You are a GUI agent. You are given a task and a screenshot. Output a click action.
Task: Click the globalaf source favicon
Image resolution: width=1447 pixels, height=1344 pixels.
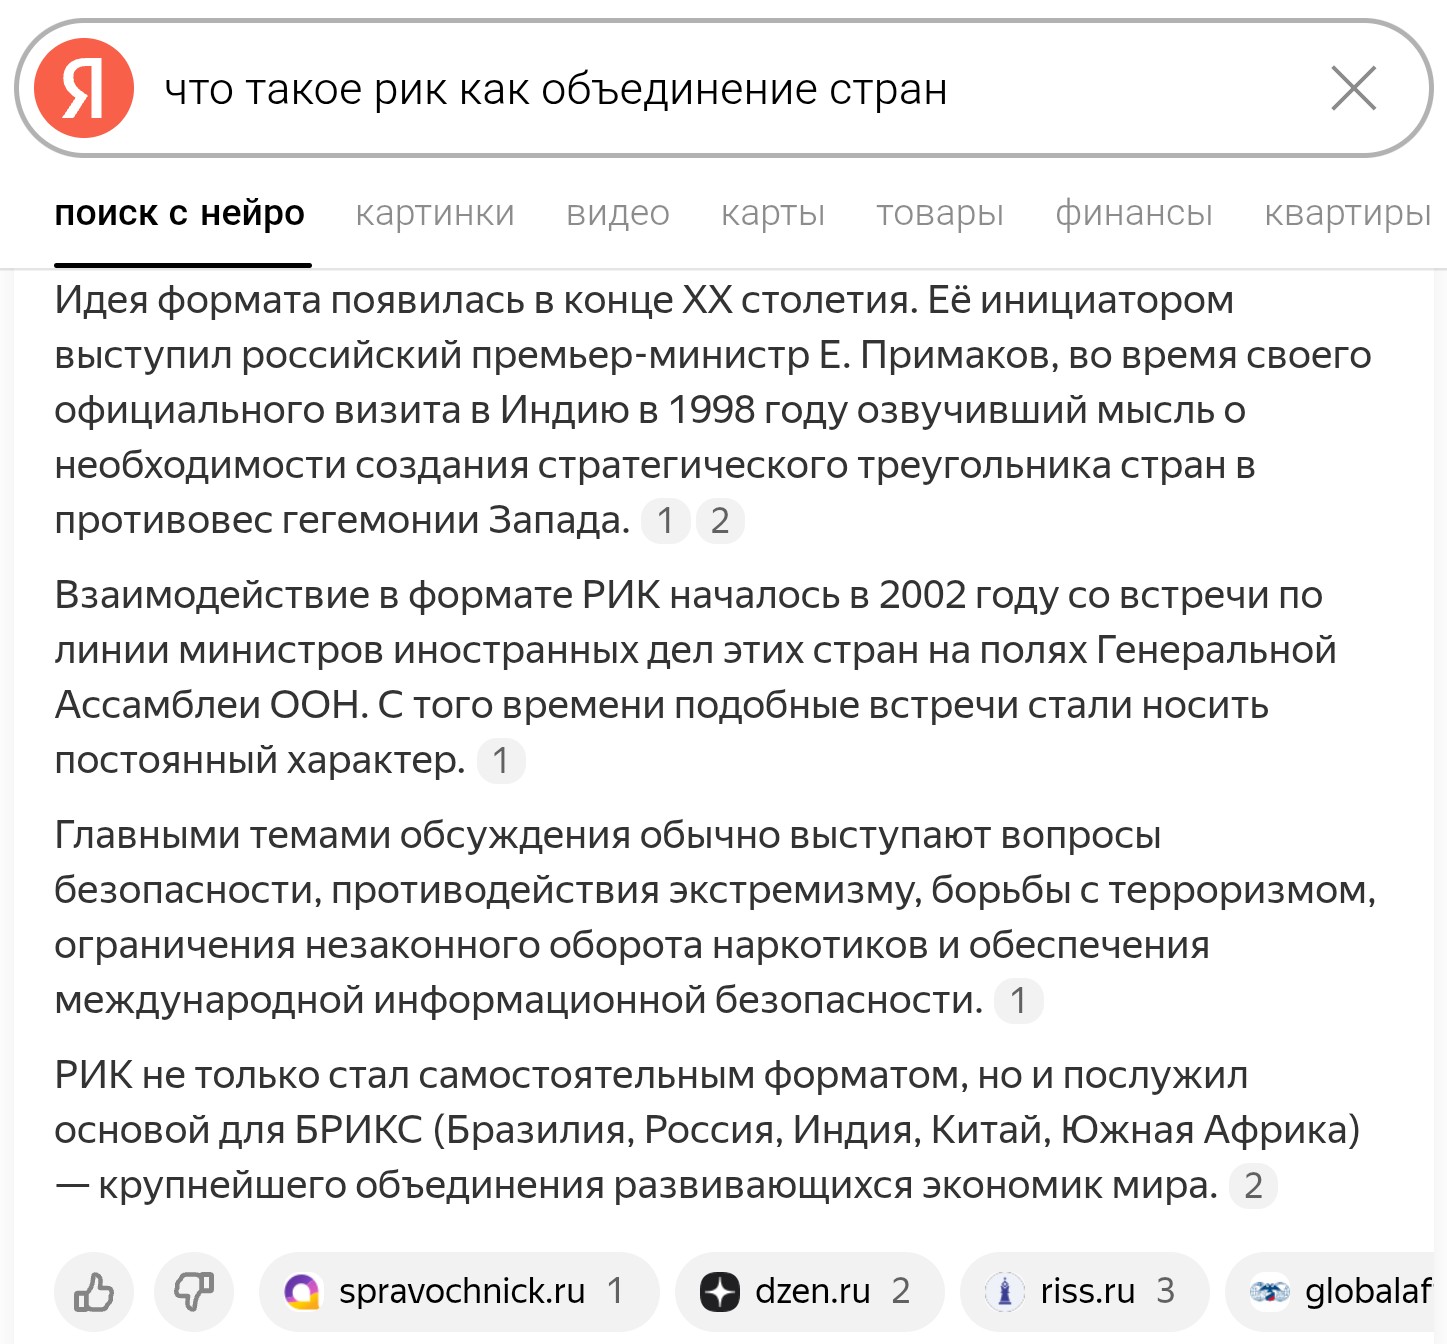[1270, 1292]
